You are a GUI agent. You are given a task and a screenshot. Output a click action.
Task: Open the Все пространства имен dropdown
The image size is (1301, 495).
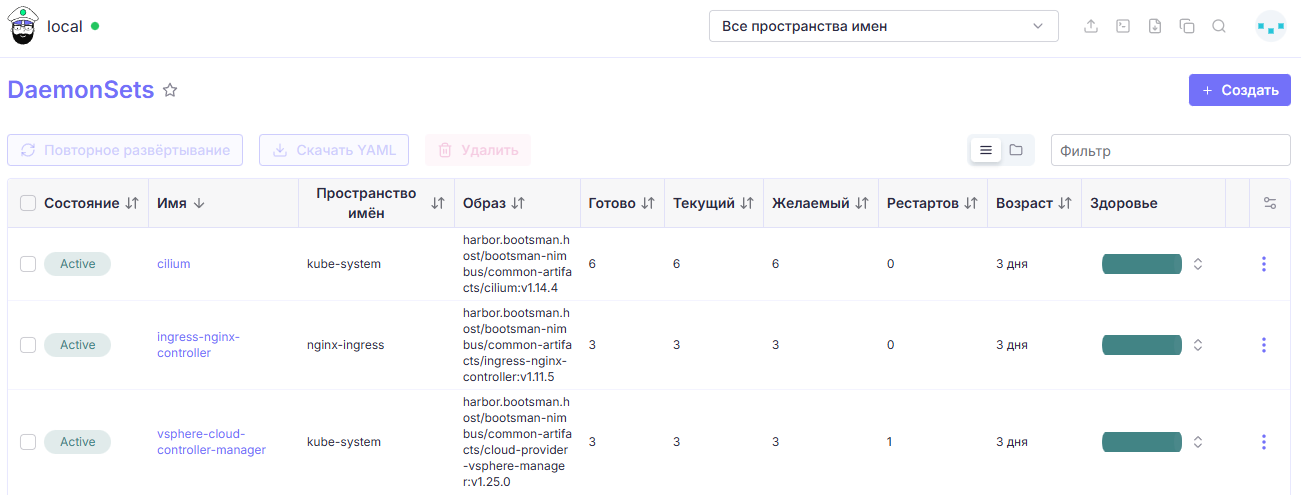[x=883, y=26]
